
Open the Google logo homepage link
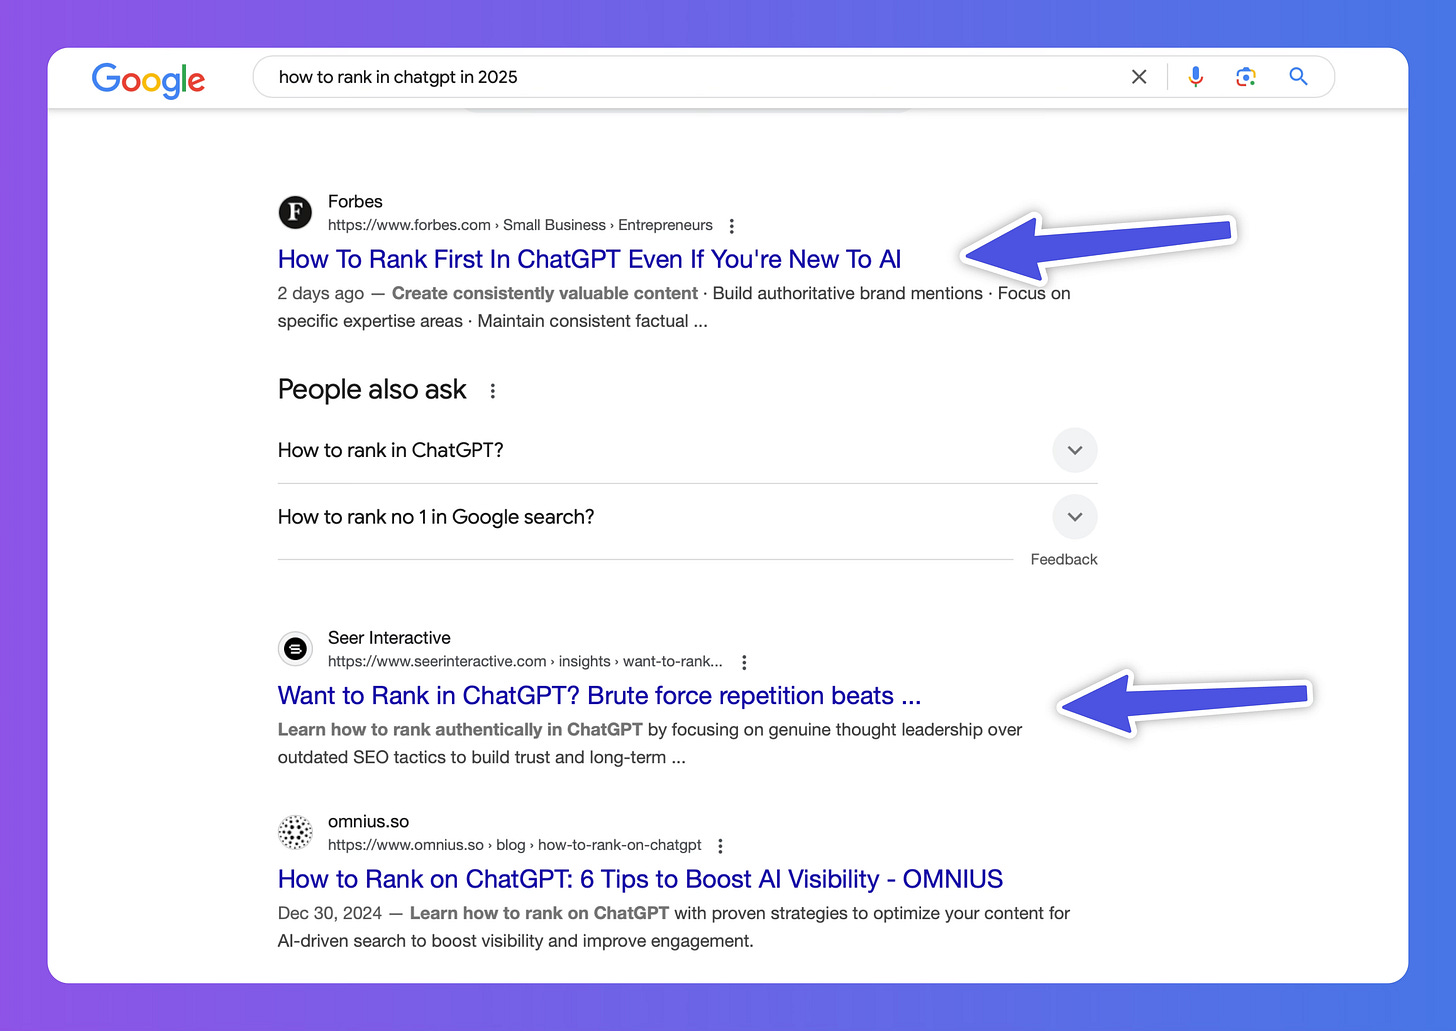point(148,79)
